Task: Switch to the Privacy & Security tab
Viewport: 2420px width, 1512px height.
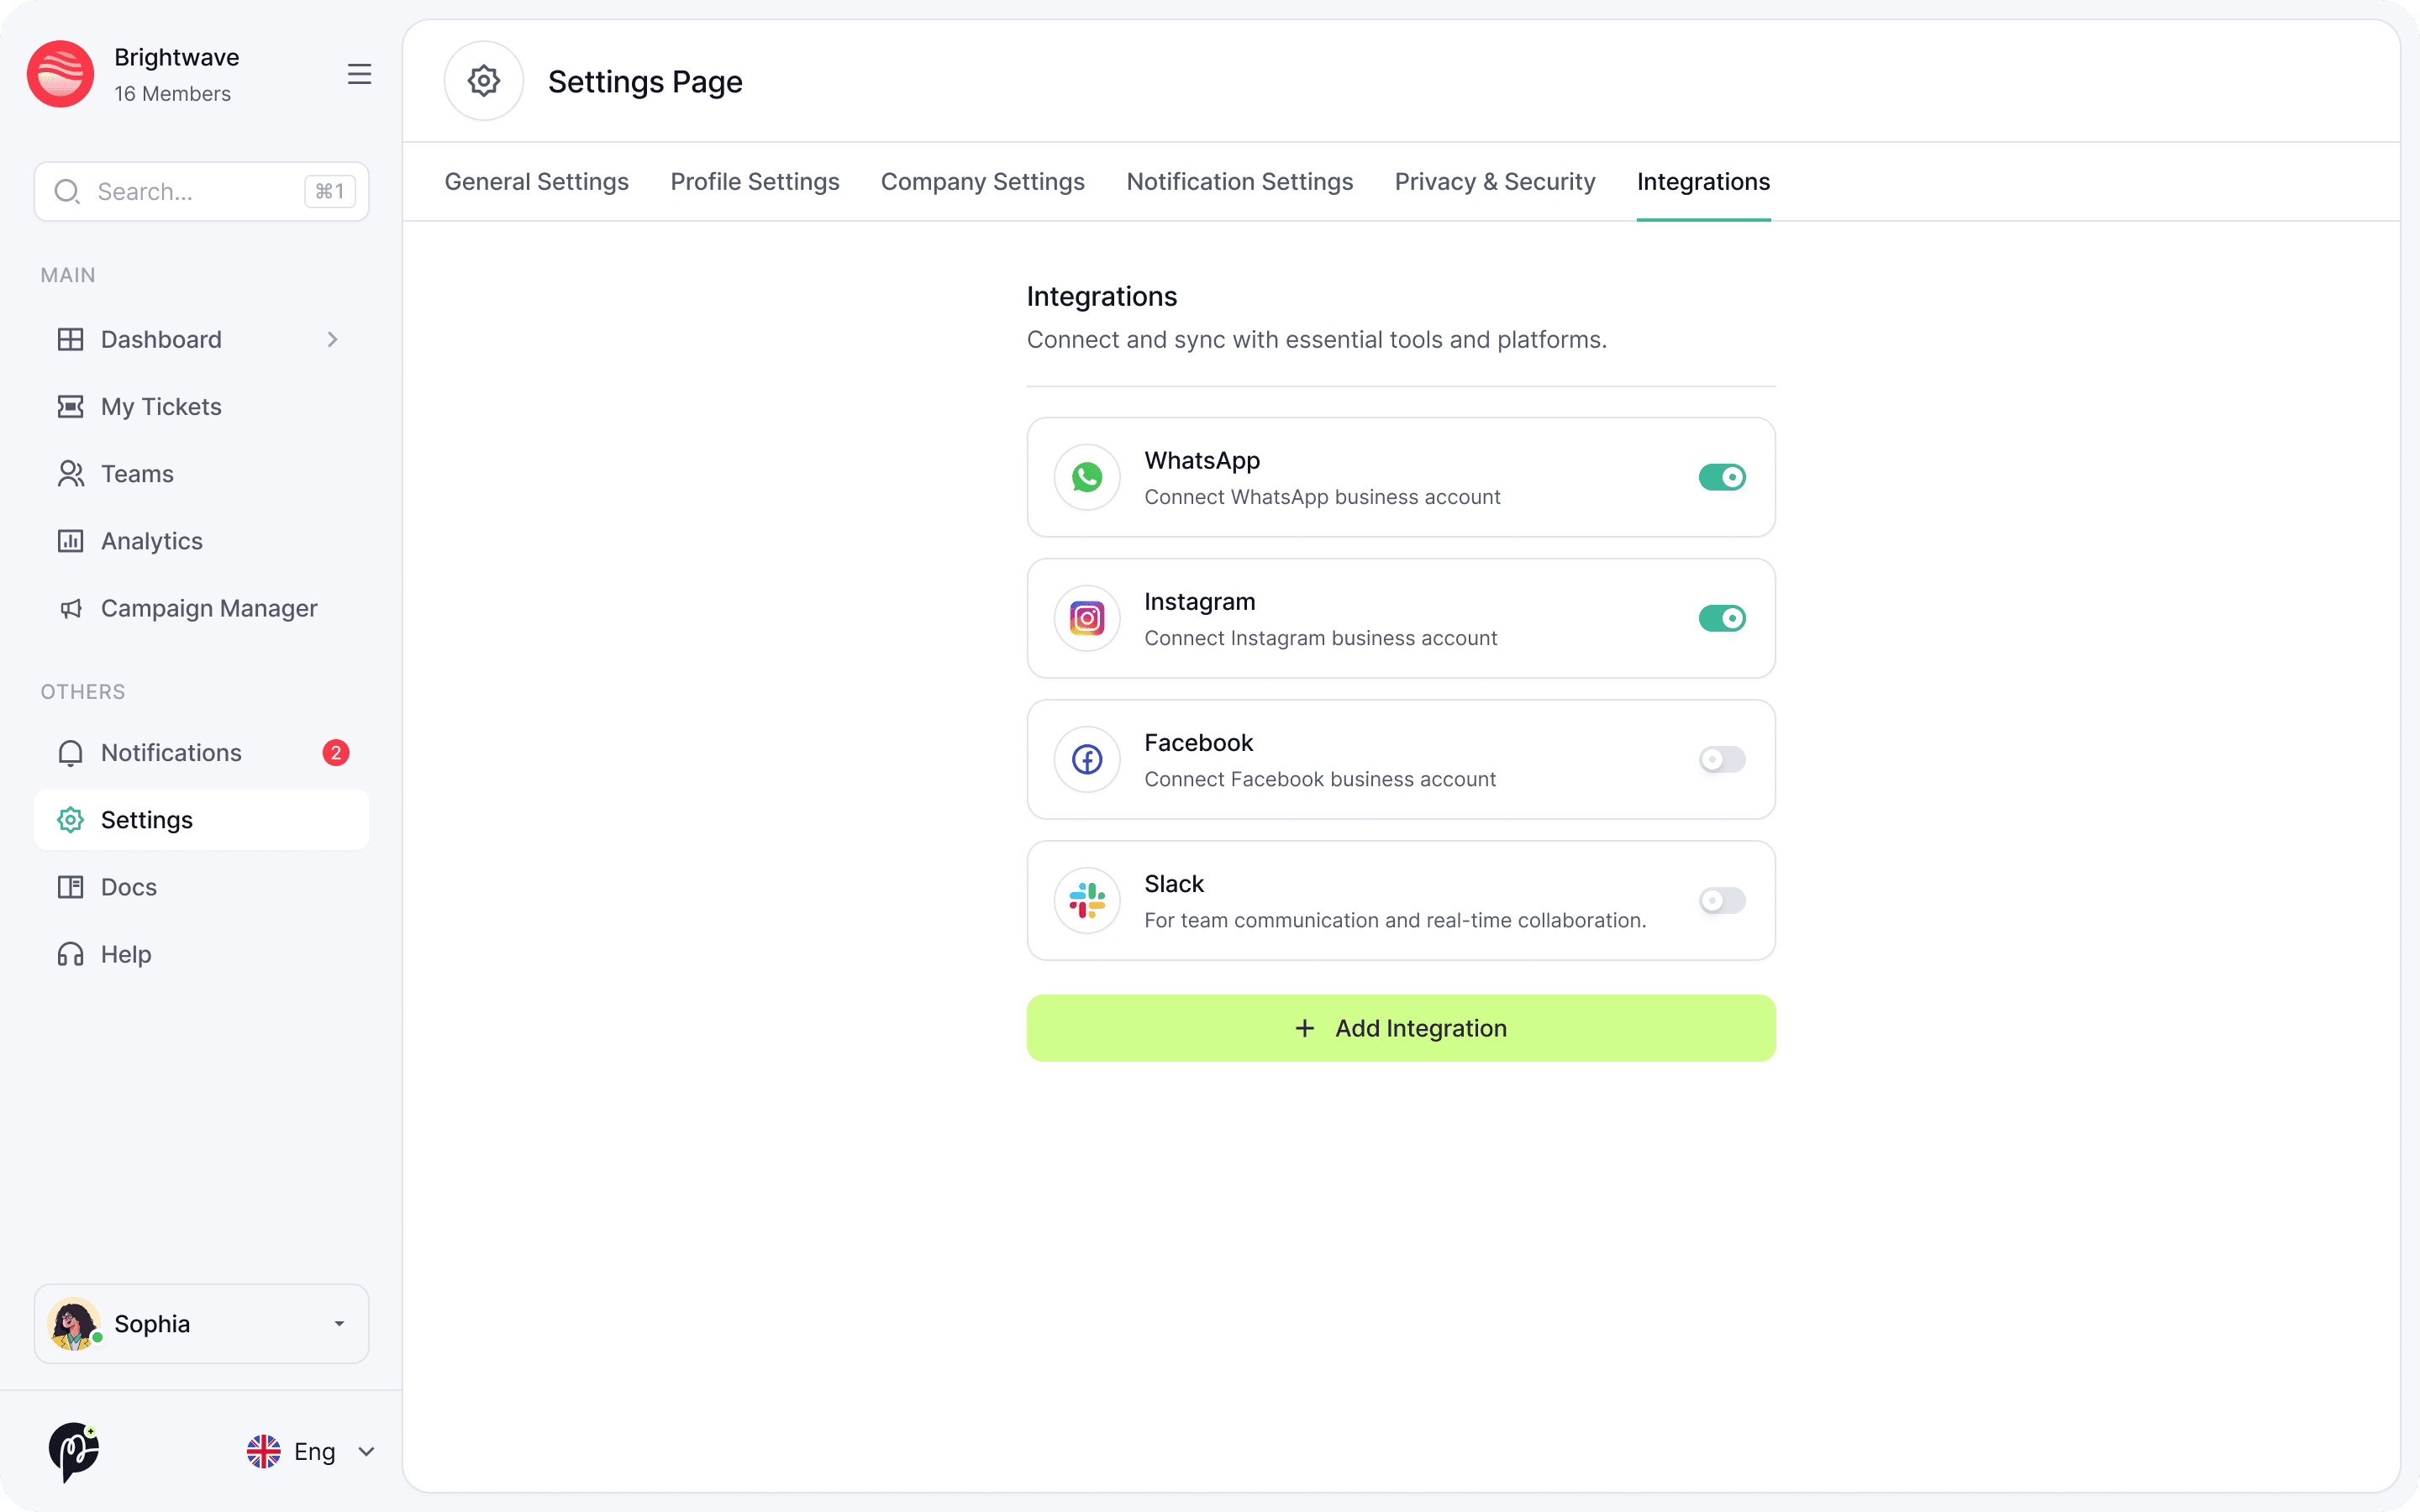Action: [x=1494, y=182]
